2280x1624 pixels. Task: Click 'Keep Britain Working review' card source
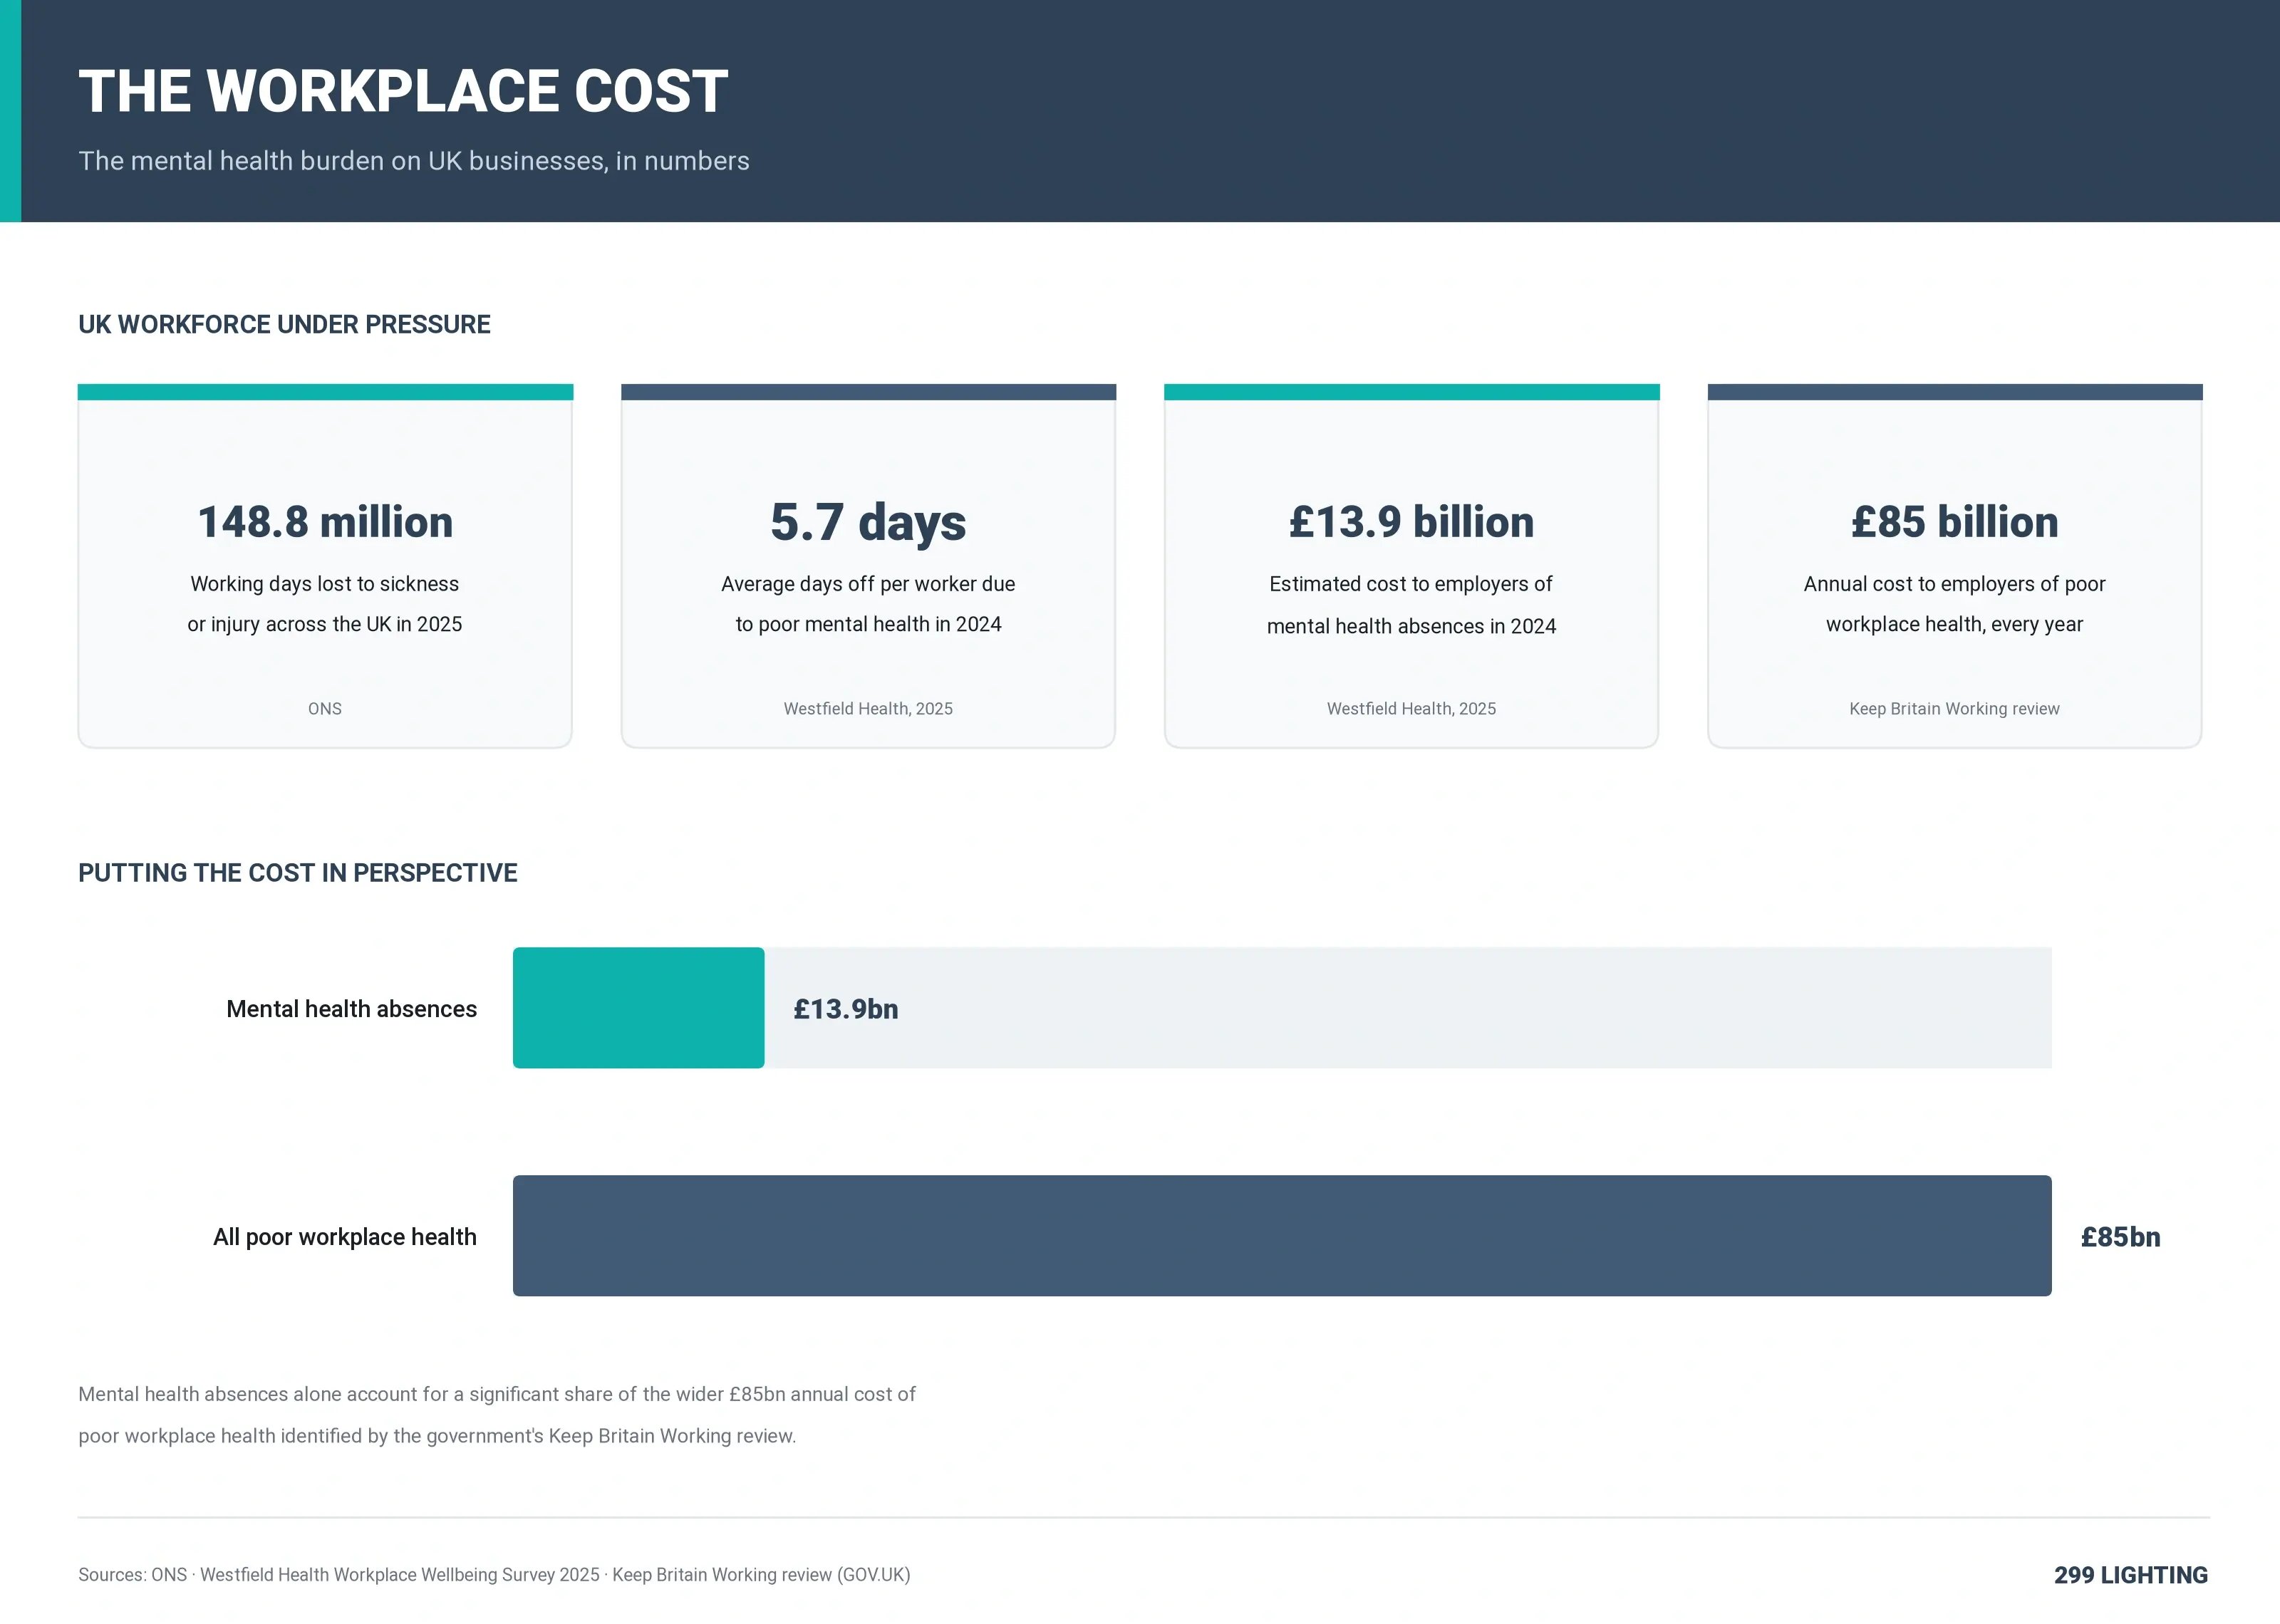click(x=1954, y=708)
